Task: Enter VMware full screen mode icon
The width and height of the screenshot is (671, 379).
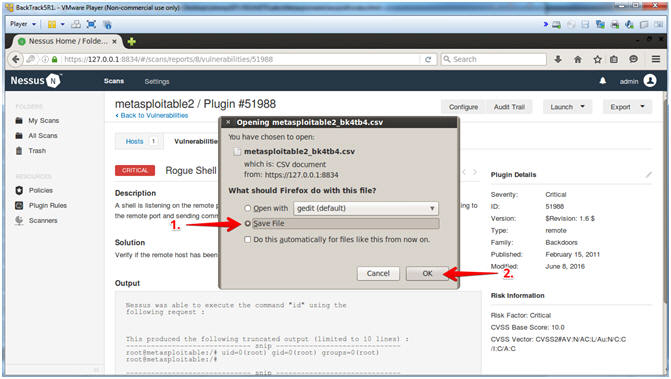Action: pos(91,24)
